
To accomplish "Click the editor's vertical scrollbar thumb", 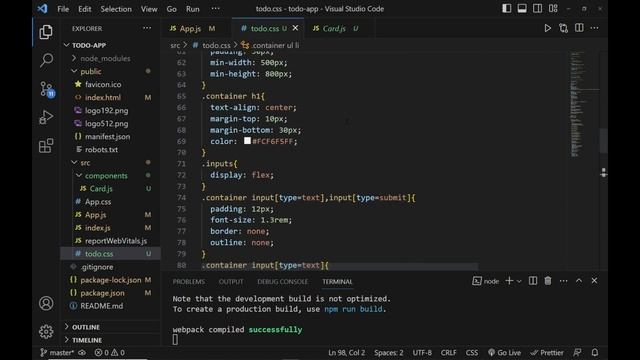I will point(604,140).
